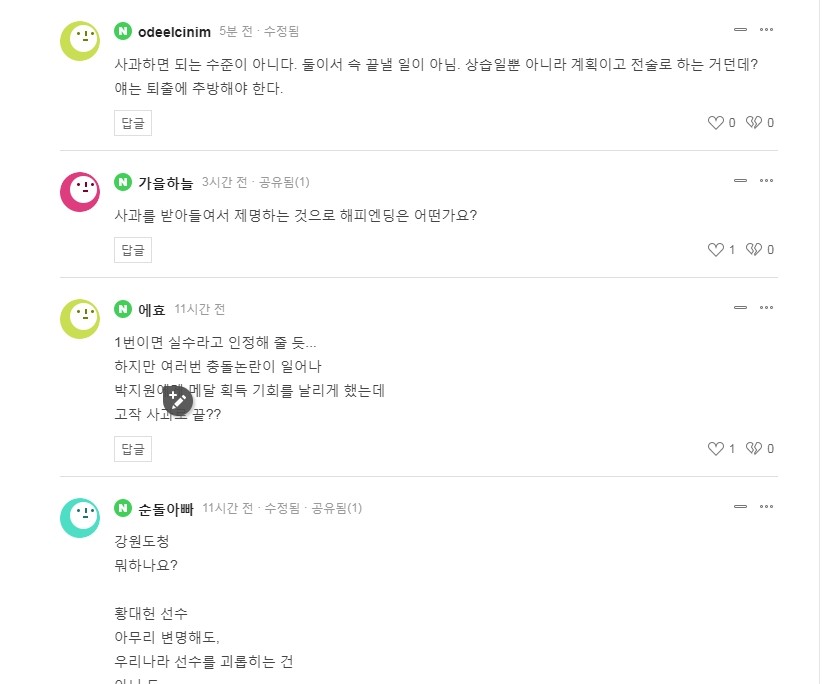Dislike the 가을하늘 comment with broken heart
Image resolution: width=827 pixels, height=684 pixels.
pos(754,250)
